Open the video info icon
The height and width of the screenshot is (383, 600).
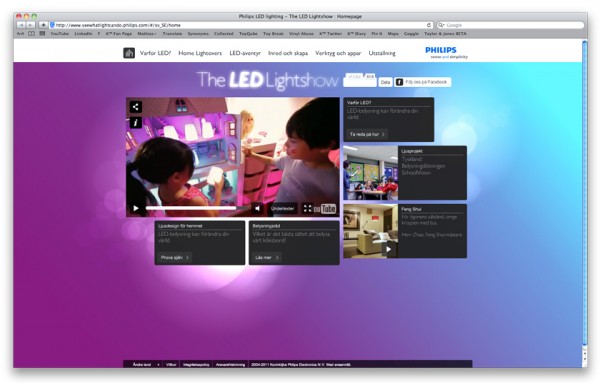[135, 122]
